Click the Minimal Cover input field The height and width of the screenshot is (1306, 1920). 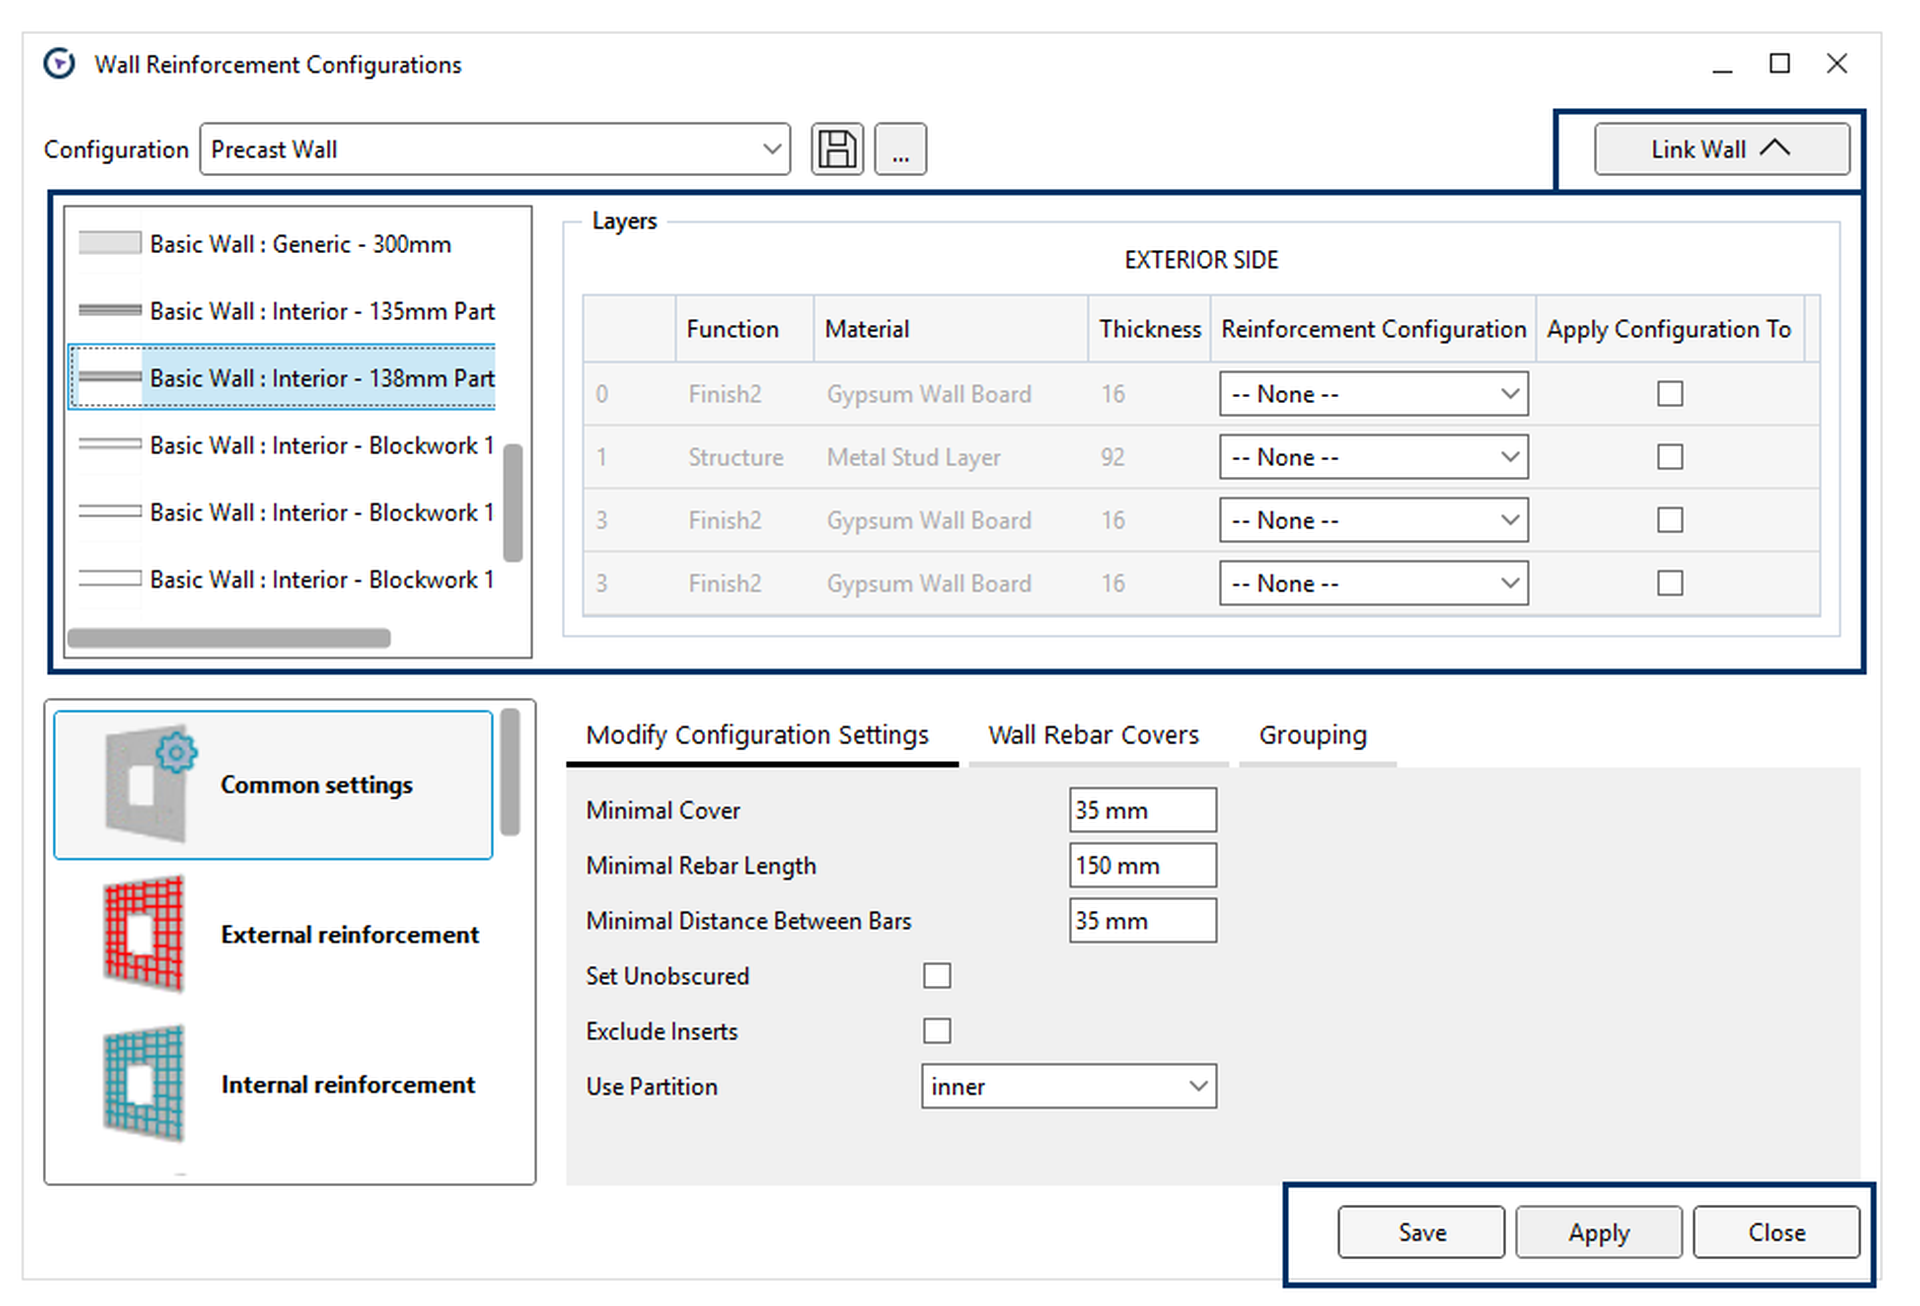(1141, 810)
